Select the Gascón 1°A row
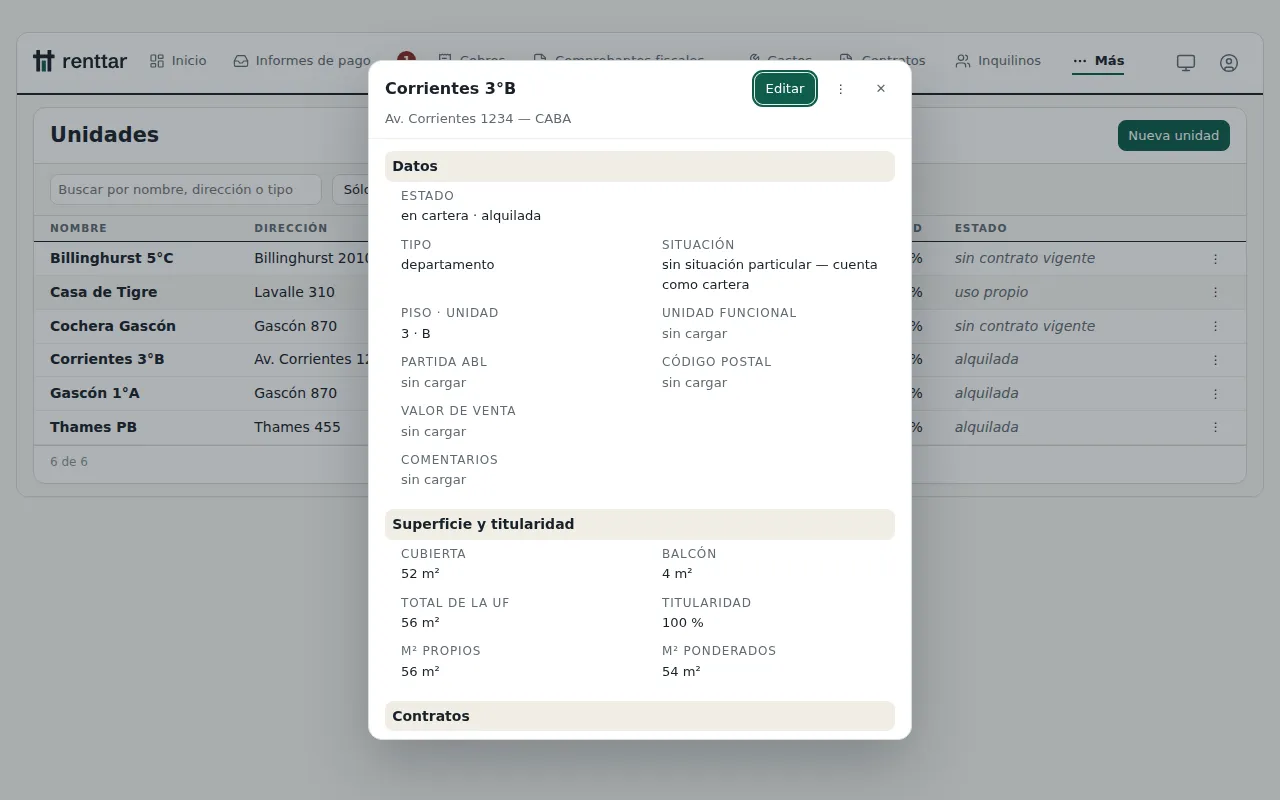The height and width of the screenshot is (800, 1280). 640,394
